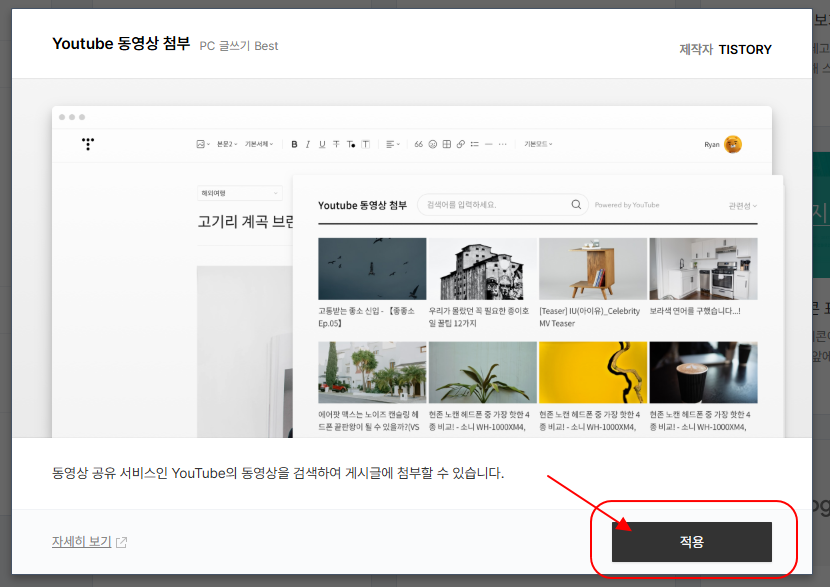Viewport: 830px width, 587px height.
Task: Click the Tistory logo in the editor preview
Action: [x=88, y=144]
